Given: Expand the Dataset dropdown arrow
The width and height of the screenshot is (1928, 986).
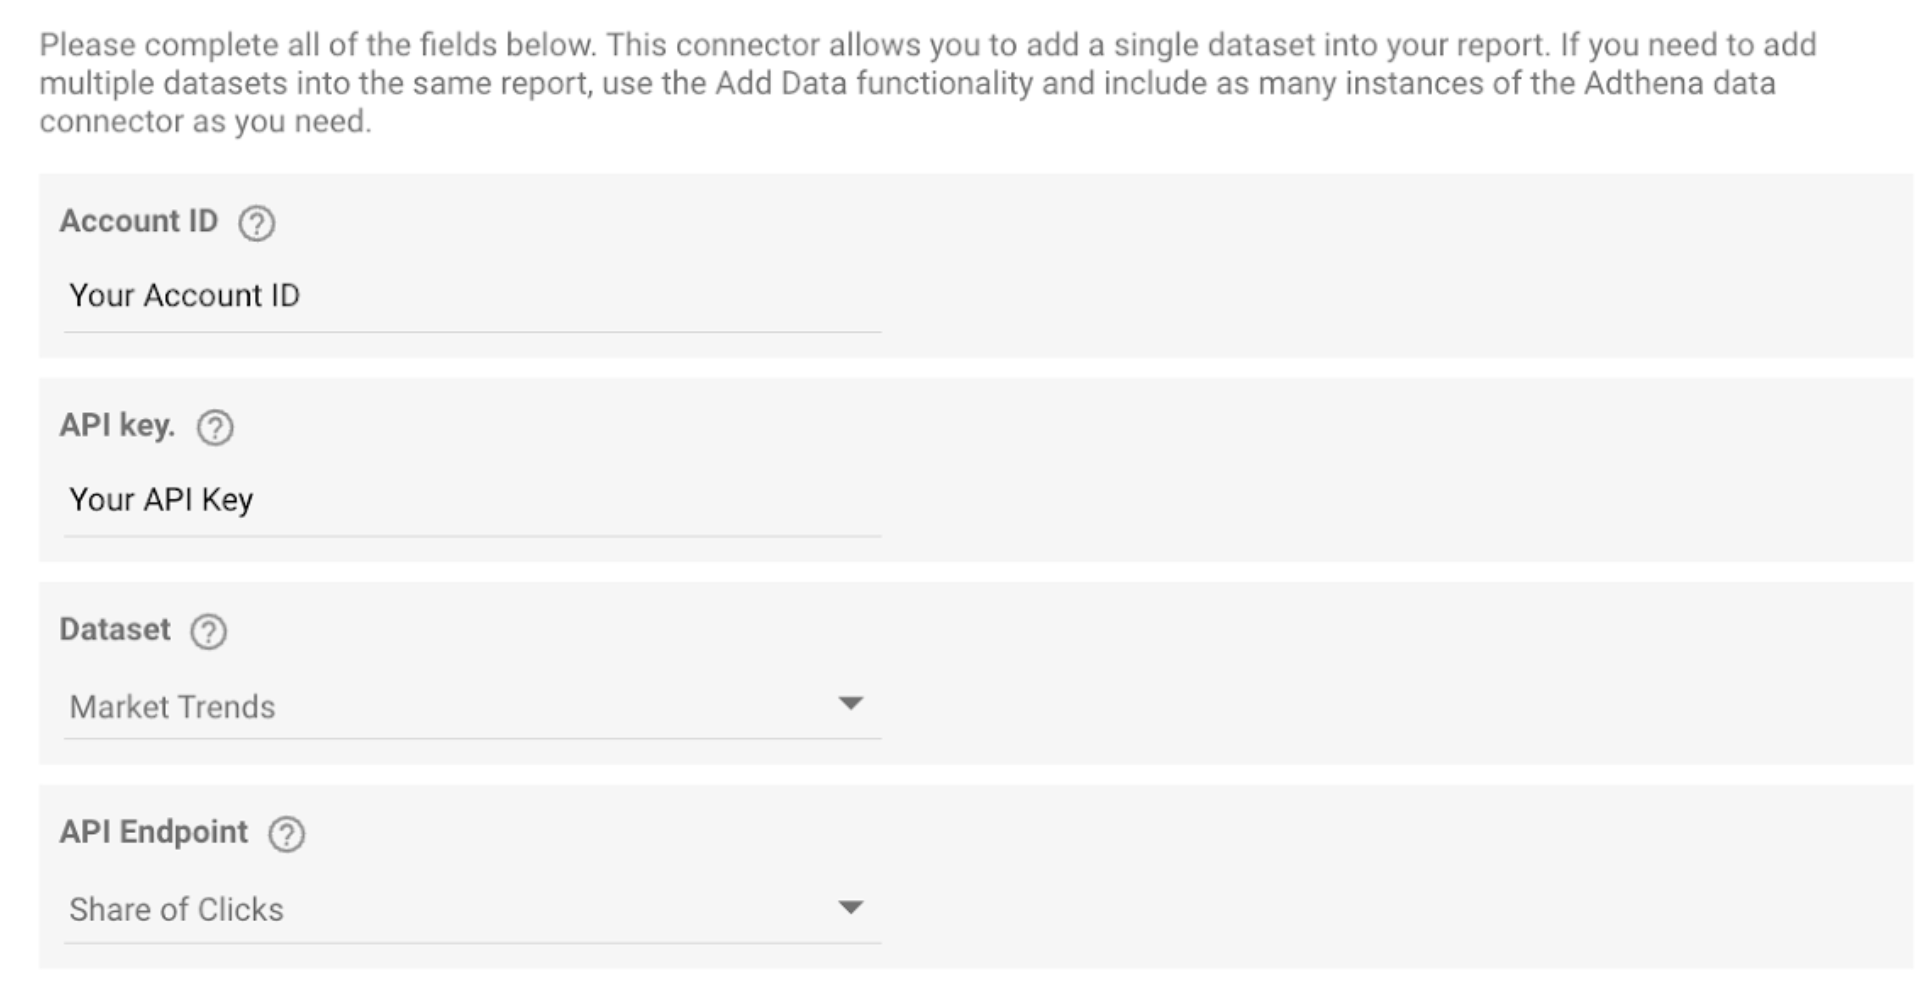Looking at the screenshot, I should 850,704.
